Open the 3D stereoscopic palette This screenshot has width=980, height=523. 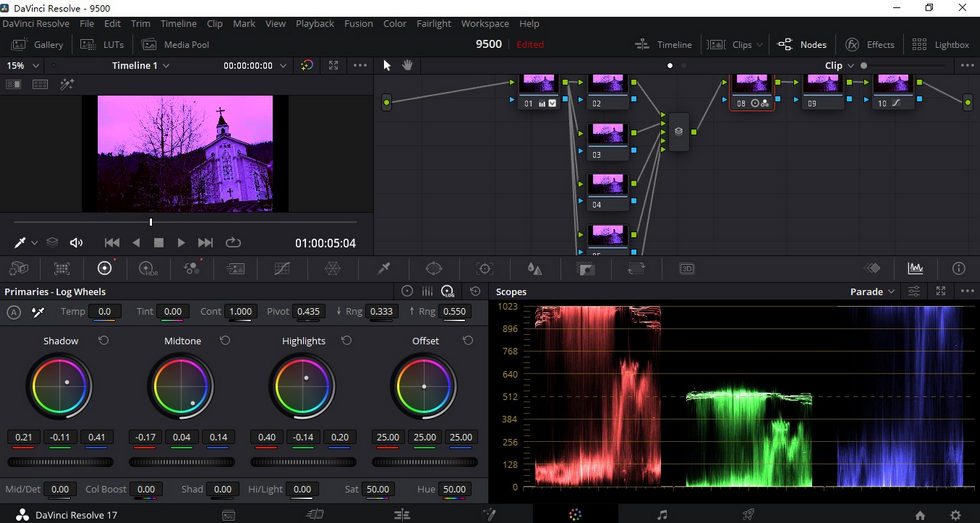coord(686,269)
